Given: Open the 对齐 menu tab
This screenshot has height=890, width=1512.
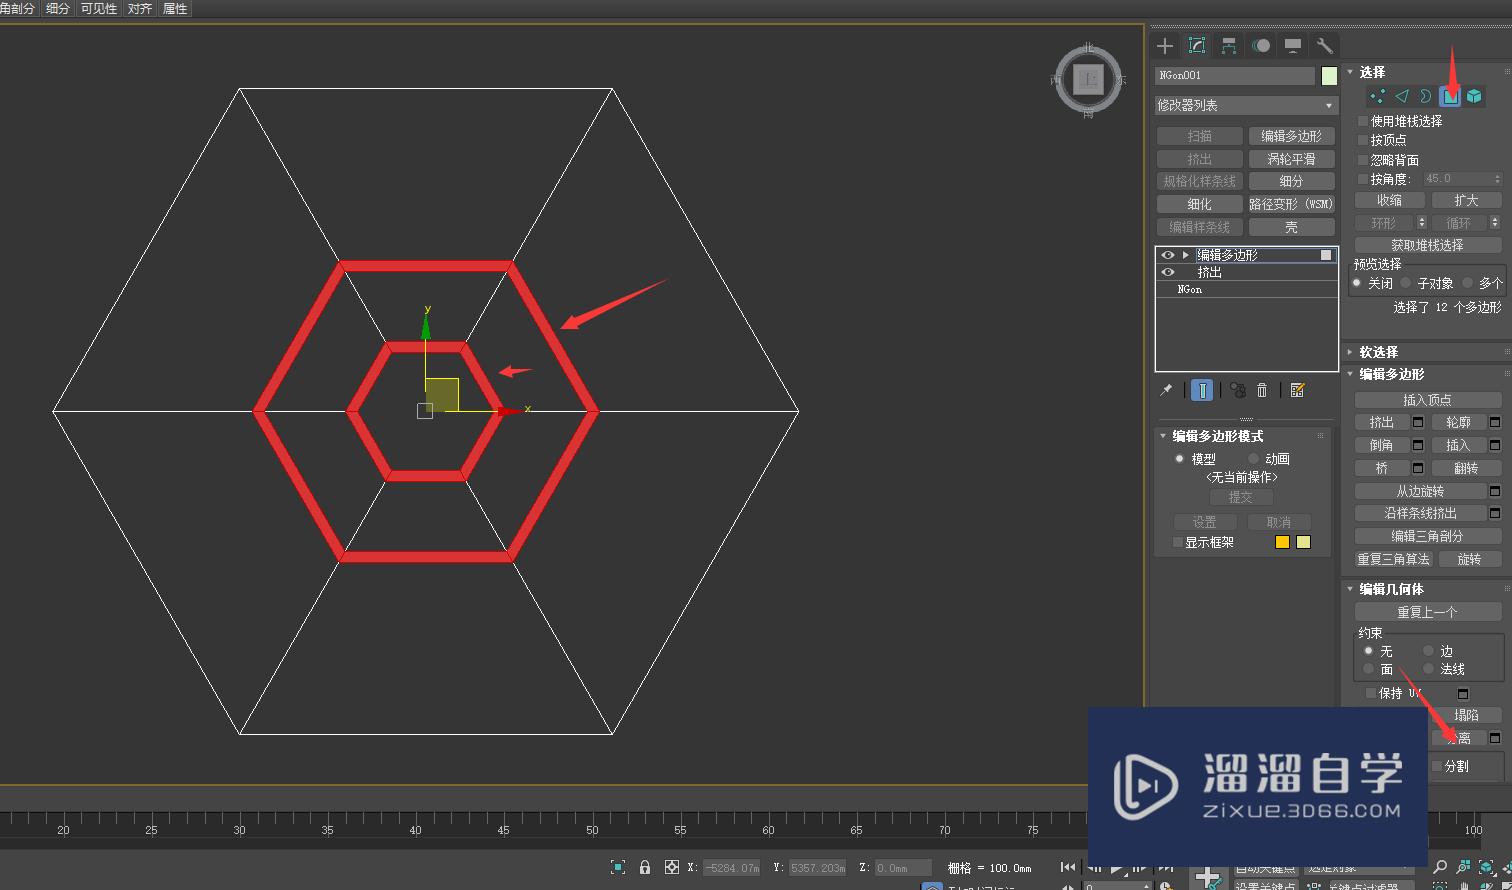Looking at the screenshot, I should coord(140,9).
